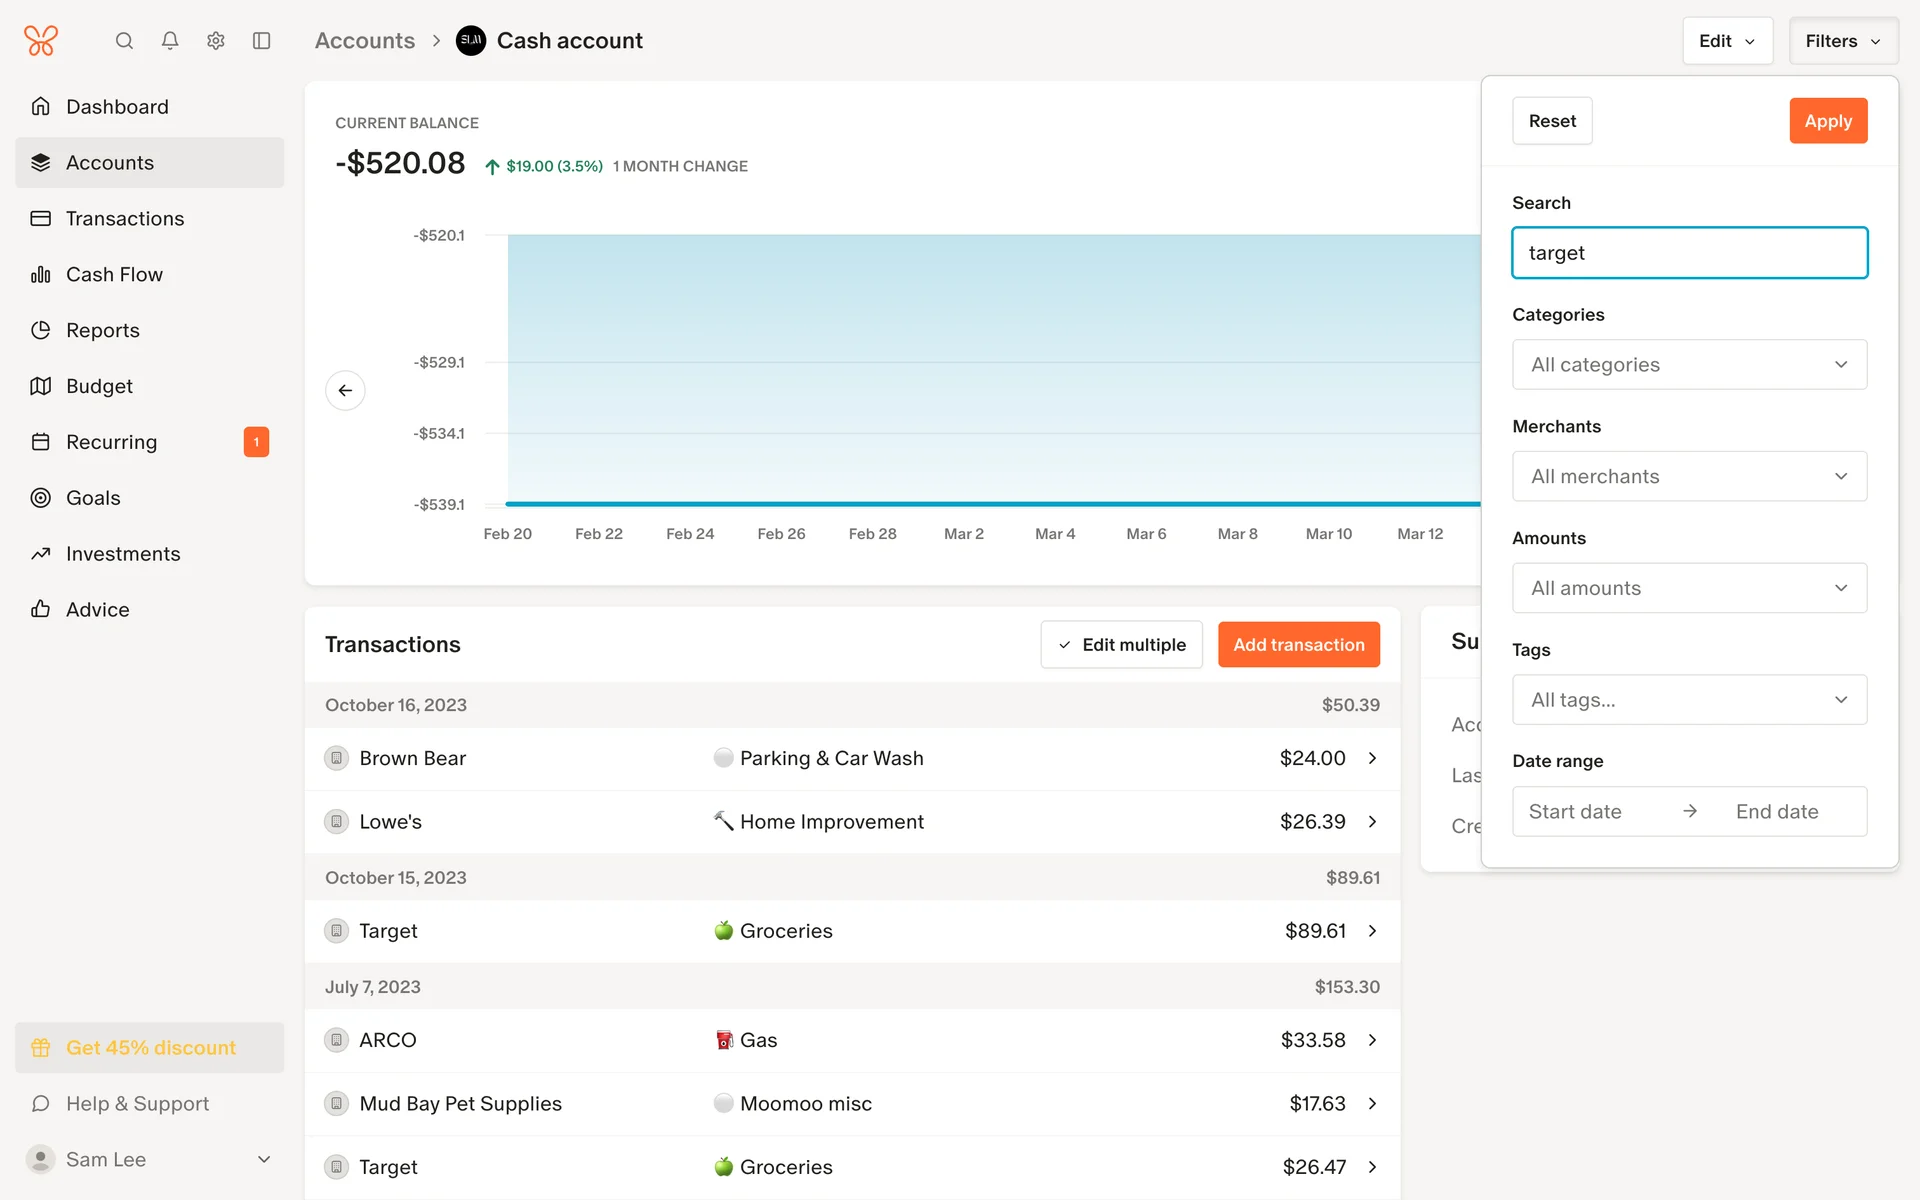The width and height of the screenshot is (1920, 1200).
Task: Toggle Edit multiple selection mode
Action: click(1121, 645)
